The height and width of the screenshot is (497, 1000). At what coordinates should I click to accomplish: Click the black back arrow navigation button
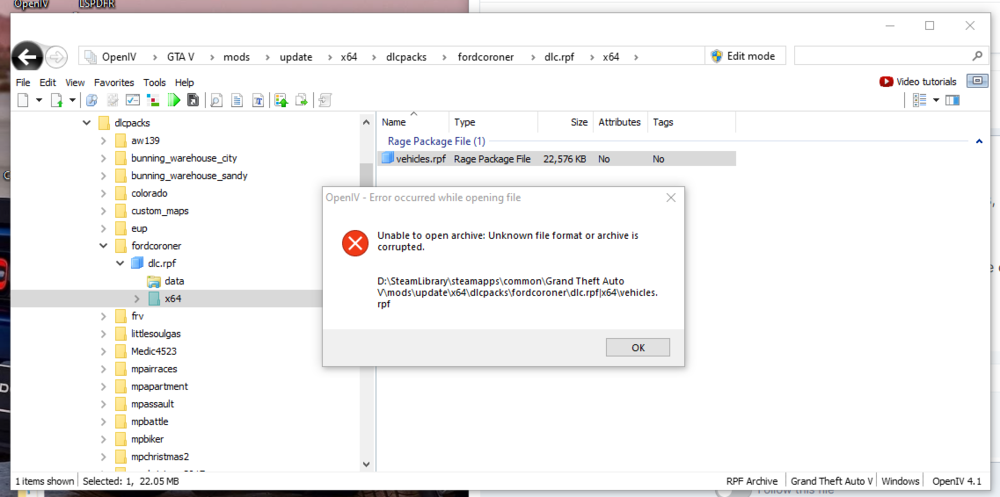(x=27, y=57)
